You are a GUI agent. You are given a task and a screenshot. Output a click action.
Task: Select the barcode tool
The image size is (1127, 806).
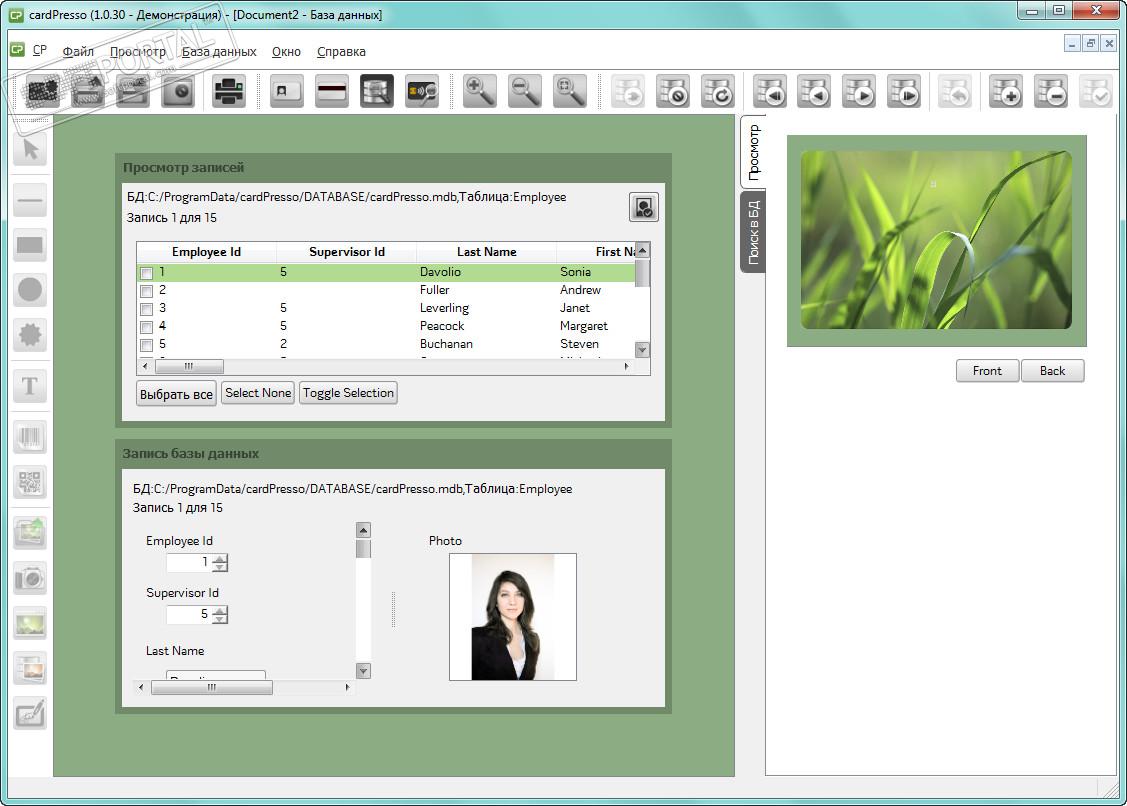point(30,437)
